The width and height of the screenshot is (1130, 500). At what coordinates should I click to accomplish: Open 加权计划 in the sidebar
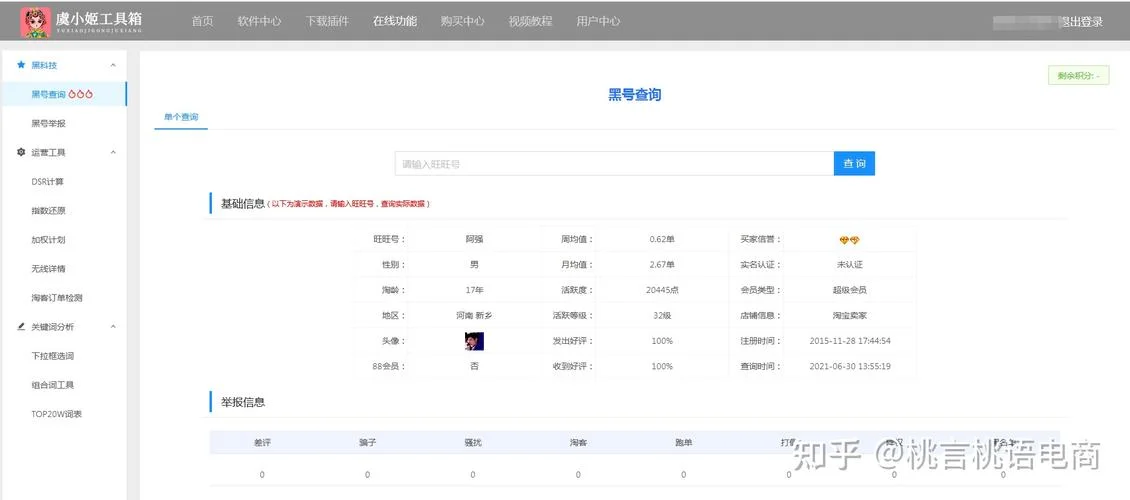[48, 239]
